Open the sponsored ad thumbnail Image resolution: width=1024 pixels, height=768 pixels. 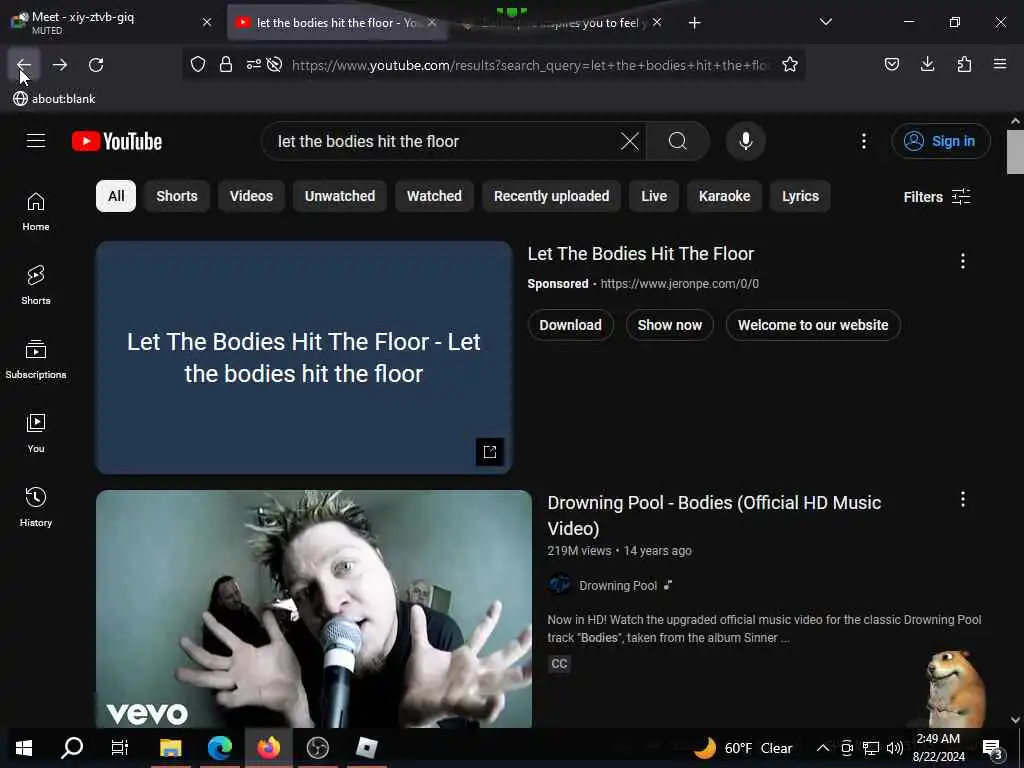(304, 357)
